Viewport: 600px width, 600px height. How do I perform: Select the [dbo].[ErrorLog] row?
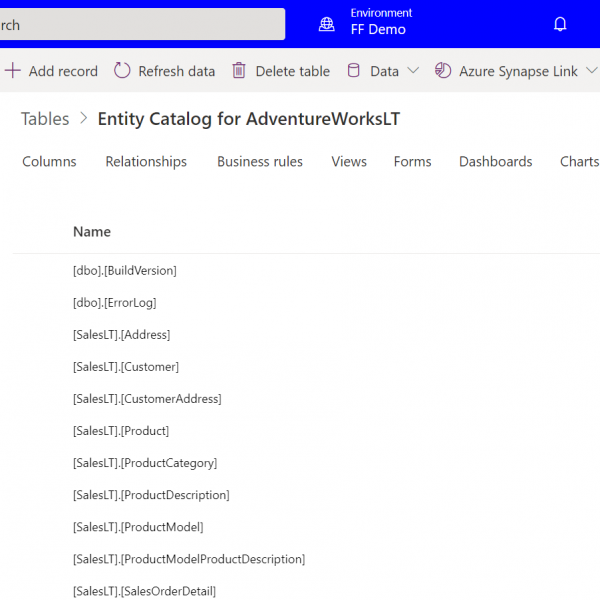pos(114,303)
